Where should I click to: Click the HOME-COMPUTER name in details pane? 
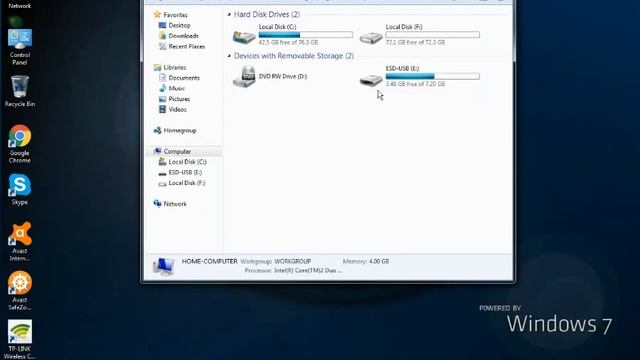tap(209, 261)
